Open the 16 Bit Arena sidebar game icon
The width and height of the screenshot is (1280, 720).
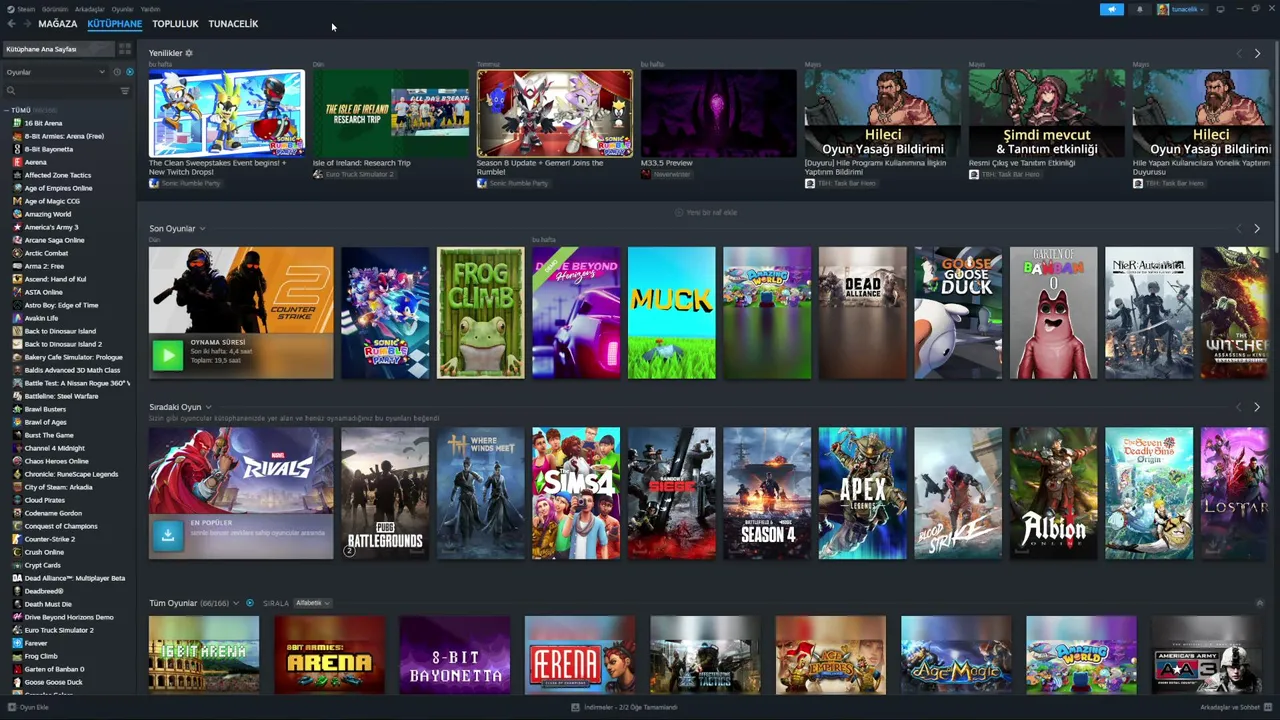(17, 123)
